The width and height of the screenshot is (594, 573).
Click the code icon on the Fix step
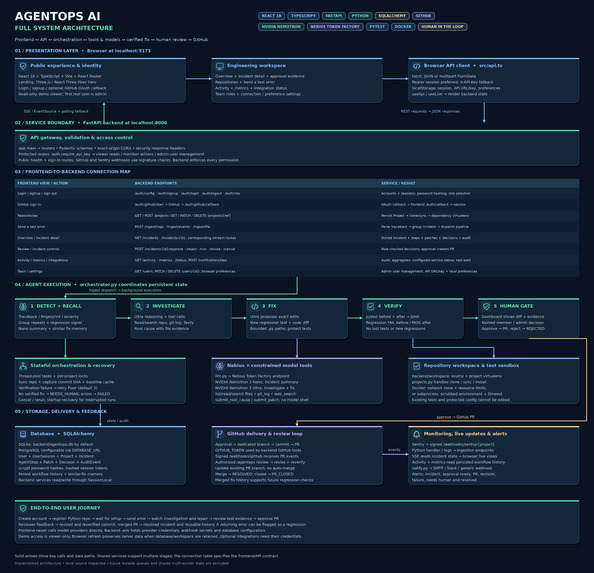255,306
